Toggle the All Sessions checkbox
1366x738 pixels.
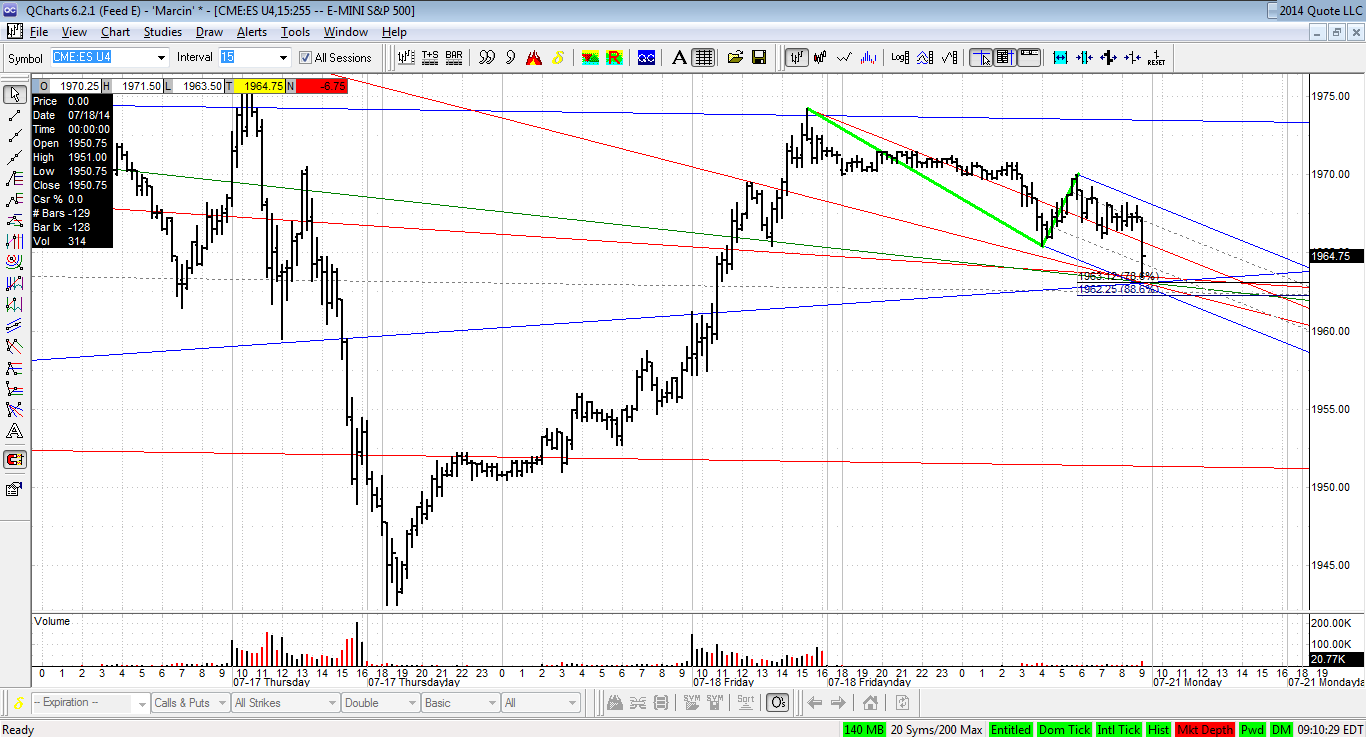coord(306,58)
